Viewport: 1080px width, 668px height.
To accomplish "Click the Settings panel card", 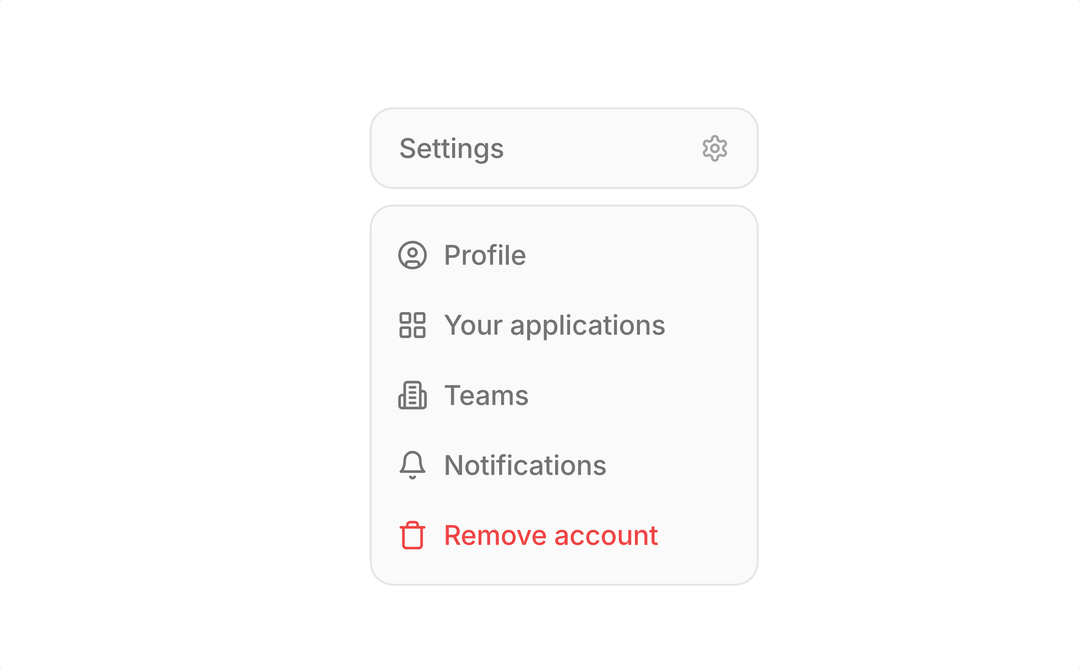I will click(x=564, y=148).
